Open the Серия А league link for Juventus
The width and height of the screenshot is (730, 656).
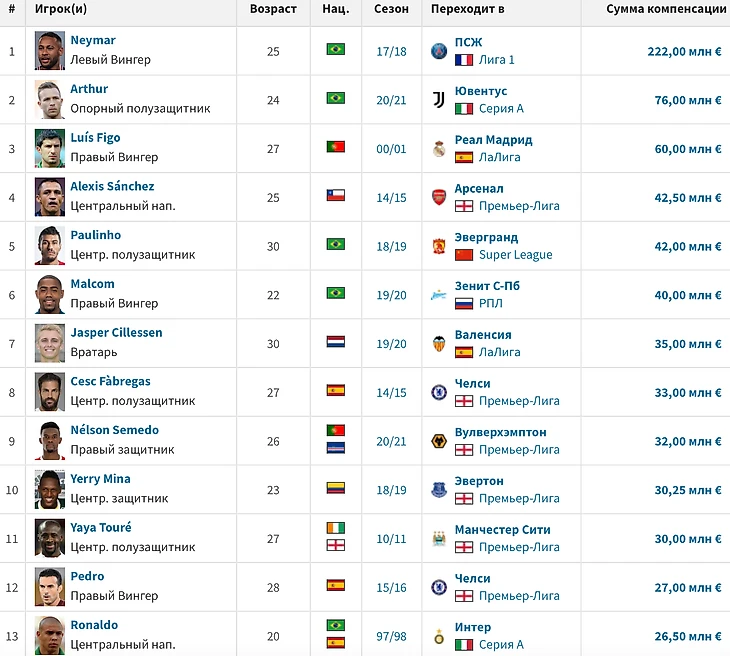(501, 109)
